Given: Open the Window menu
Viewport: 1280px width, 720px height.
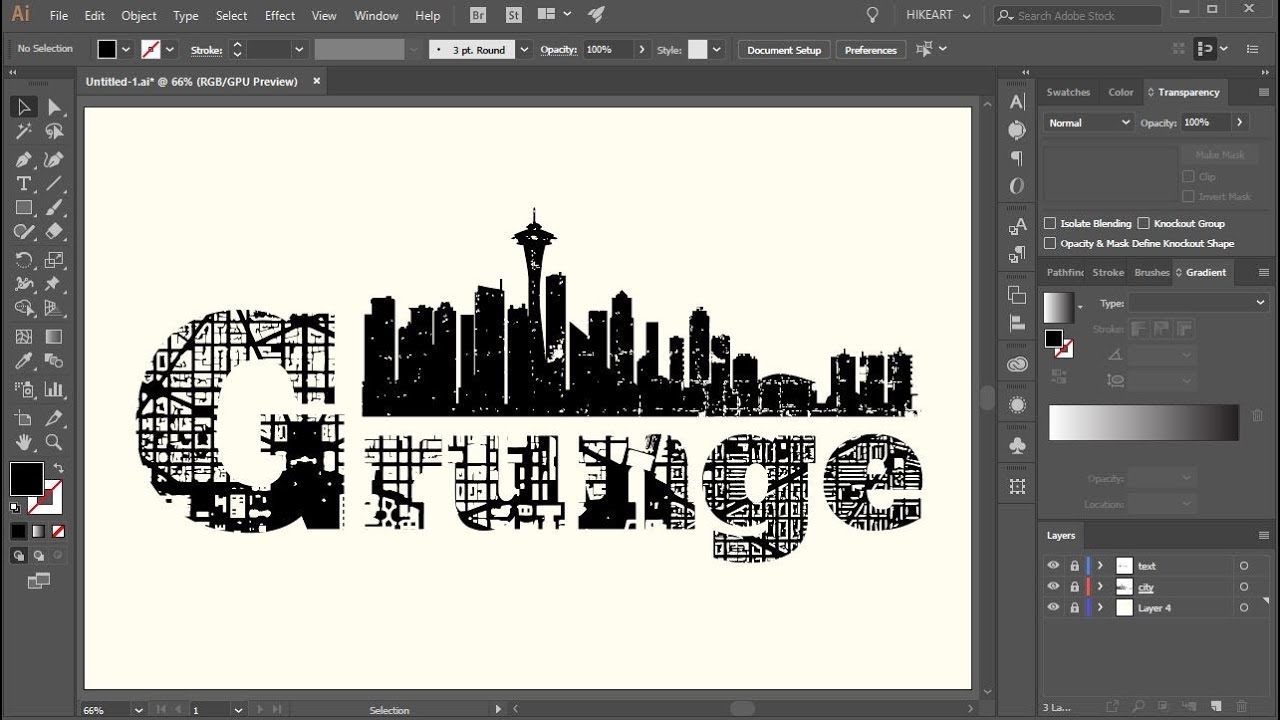Looking at the screenshot, I should pos(376,16).
